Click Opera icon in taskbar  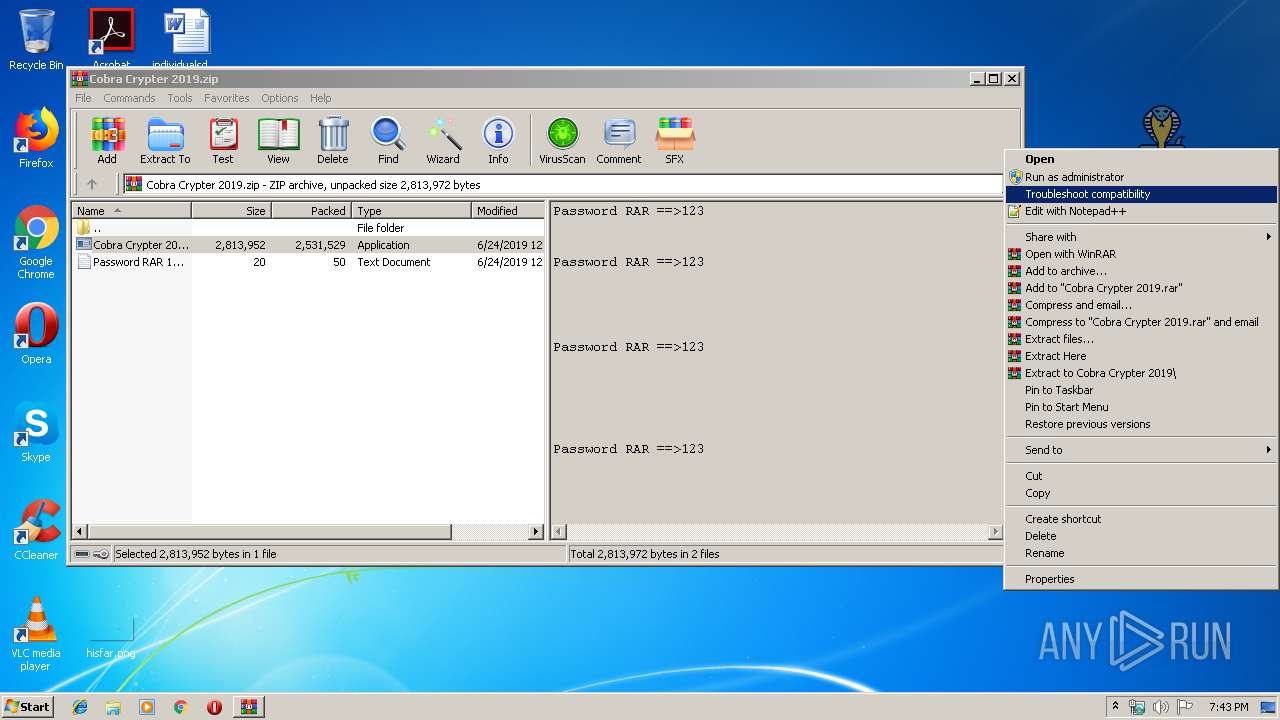pyautogui.click(x=214, y=707)
